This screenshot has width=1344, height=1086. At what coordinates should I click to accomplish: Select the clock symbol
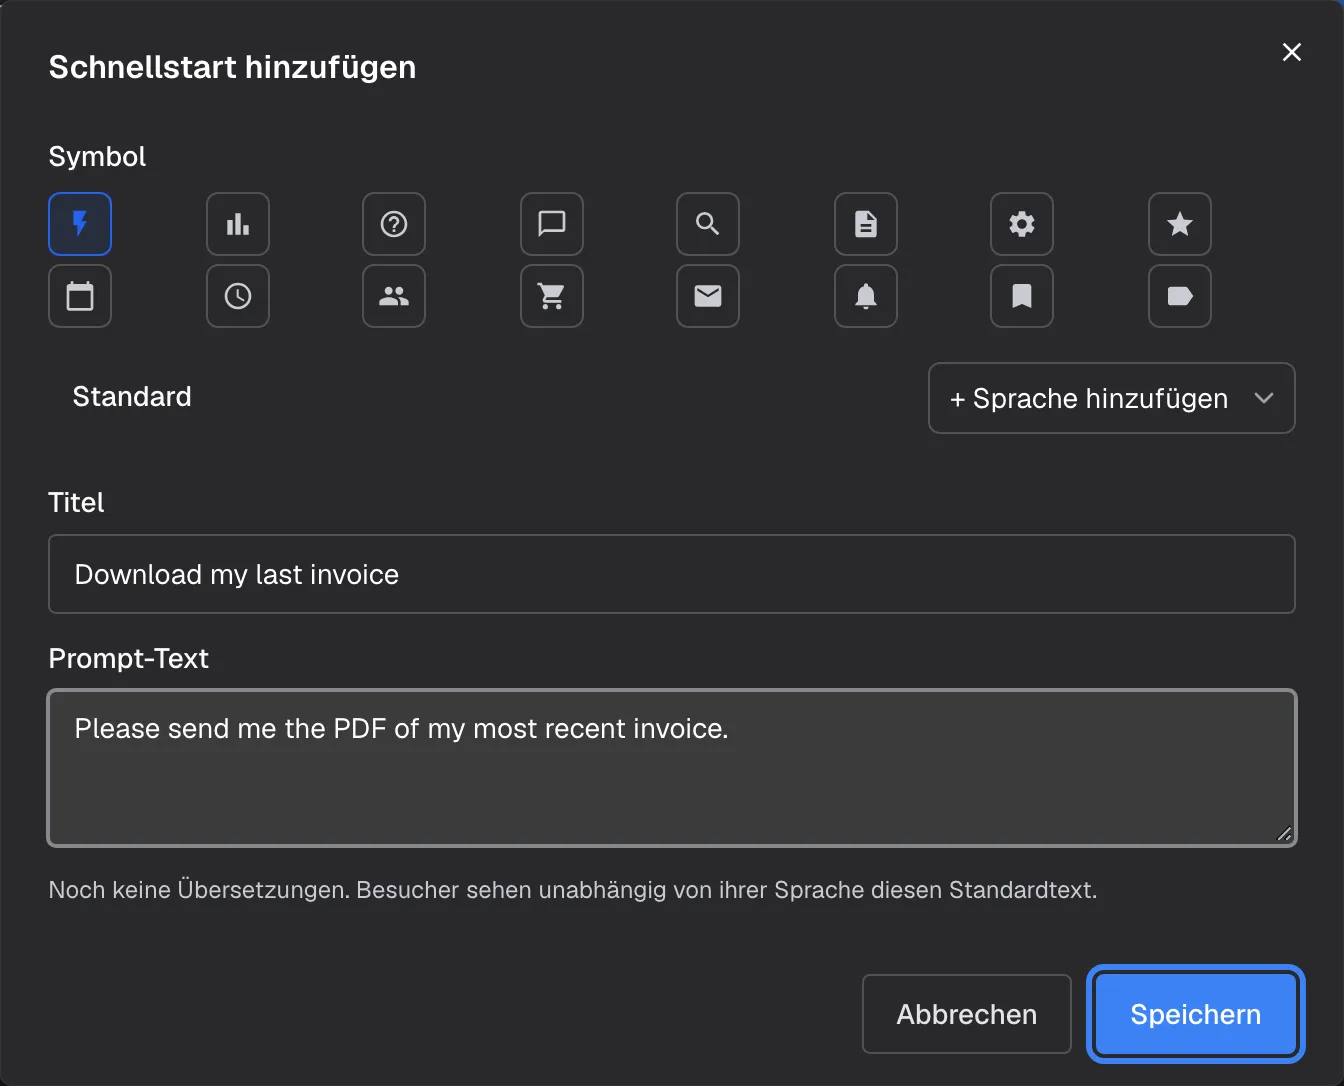point(238,296)
